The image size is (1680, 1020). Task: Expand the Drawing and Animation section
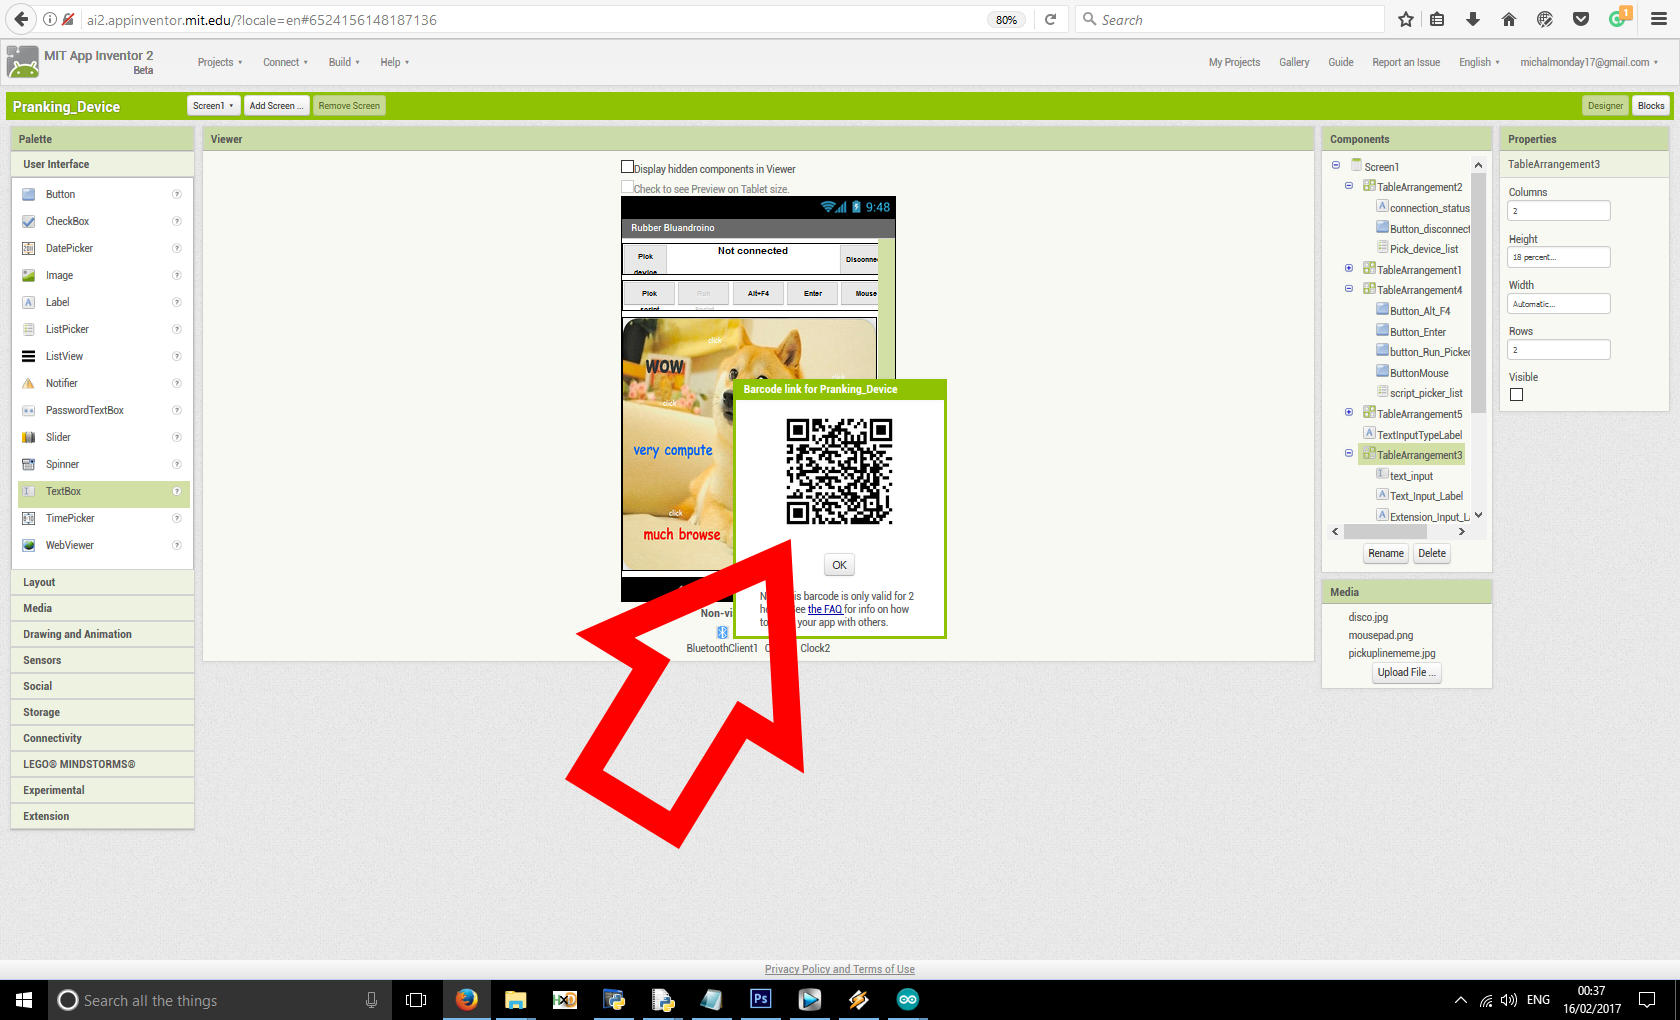pos(102,634)
